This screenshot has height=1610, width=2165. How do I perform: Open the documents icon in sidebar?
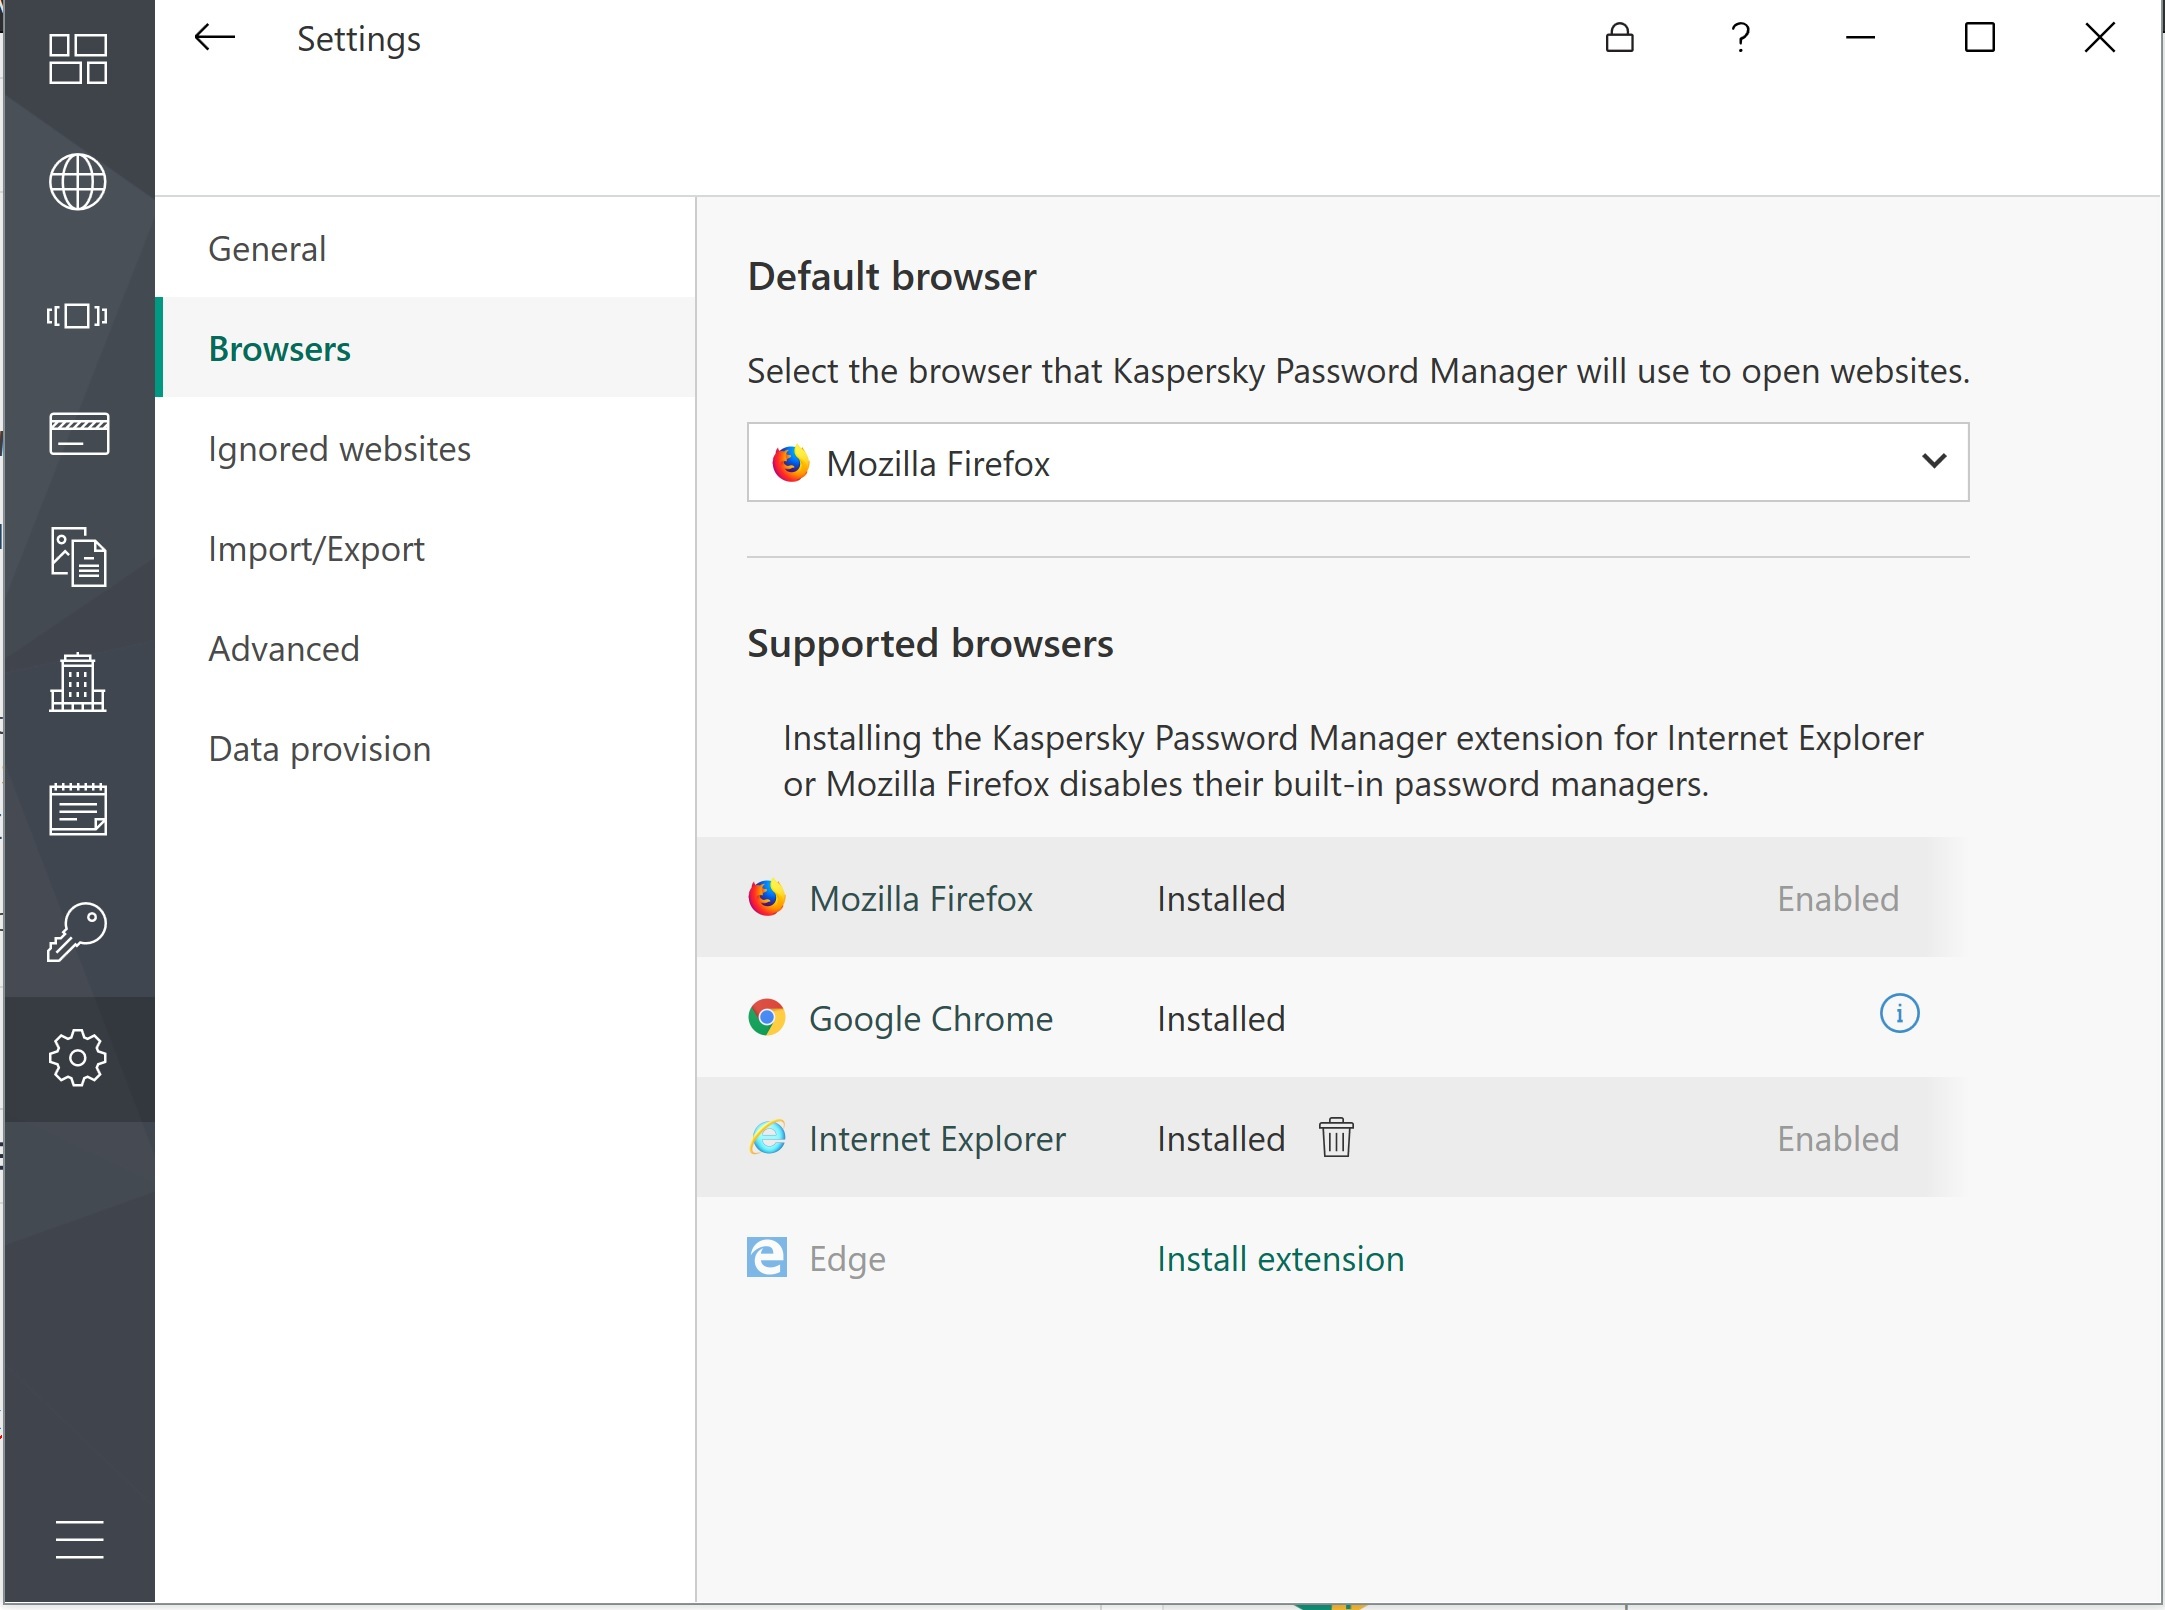[x=78, y=556]
